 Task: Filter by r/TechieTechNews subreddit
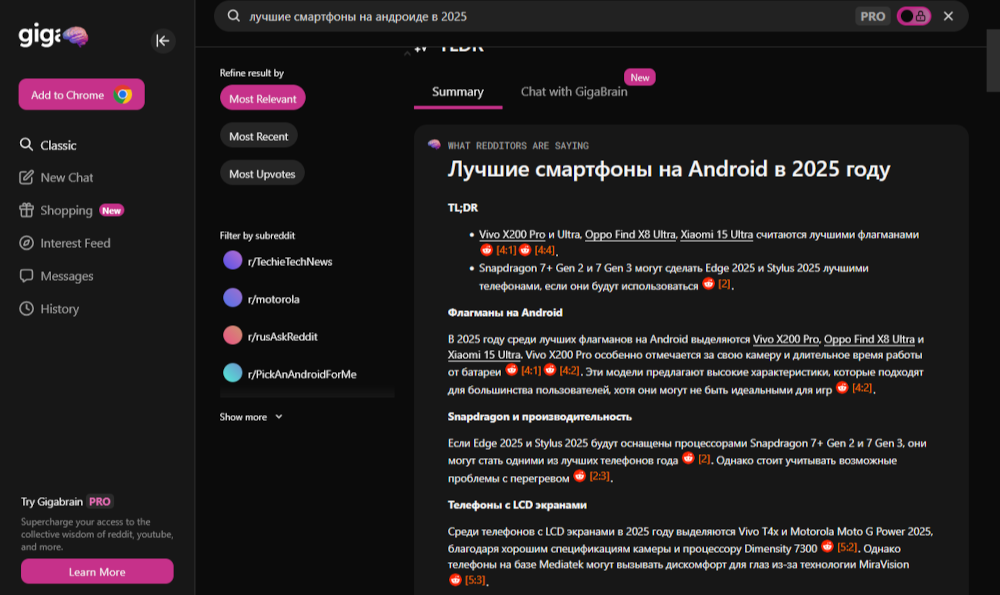tap(278, 261)
